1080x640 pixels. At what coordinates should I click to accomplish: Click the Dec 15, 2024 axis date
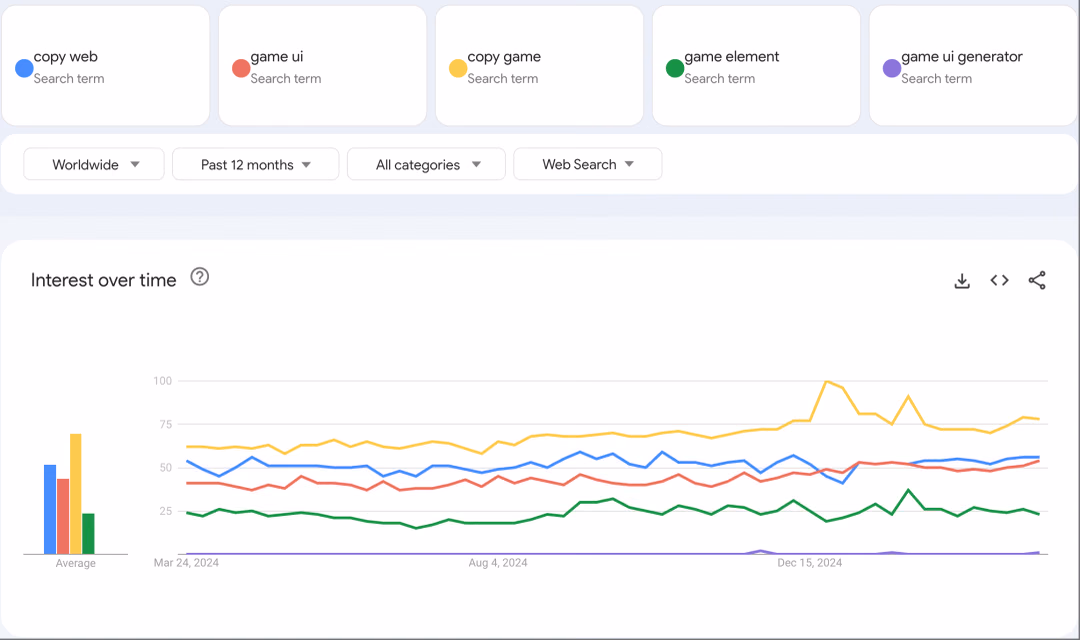tap(809, 563)
